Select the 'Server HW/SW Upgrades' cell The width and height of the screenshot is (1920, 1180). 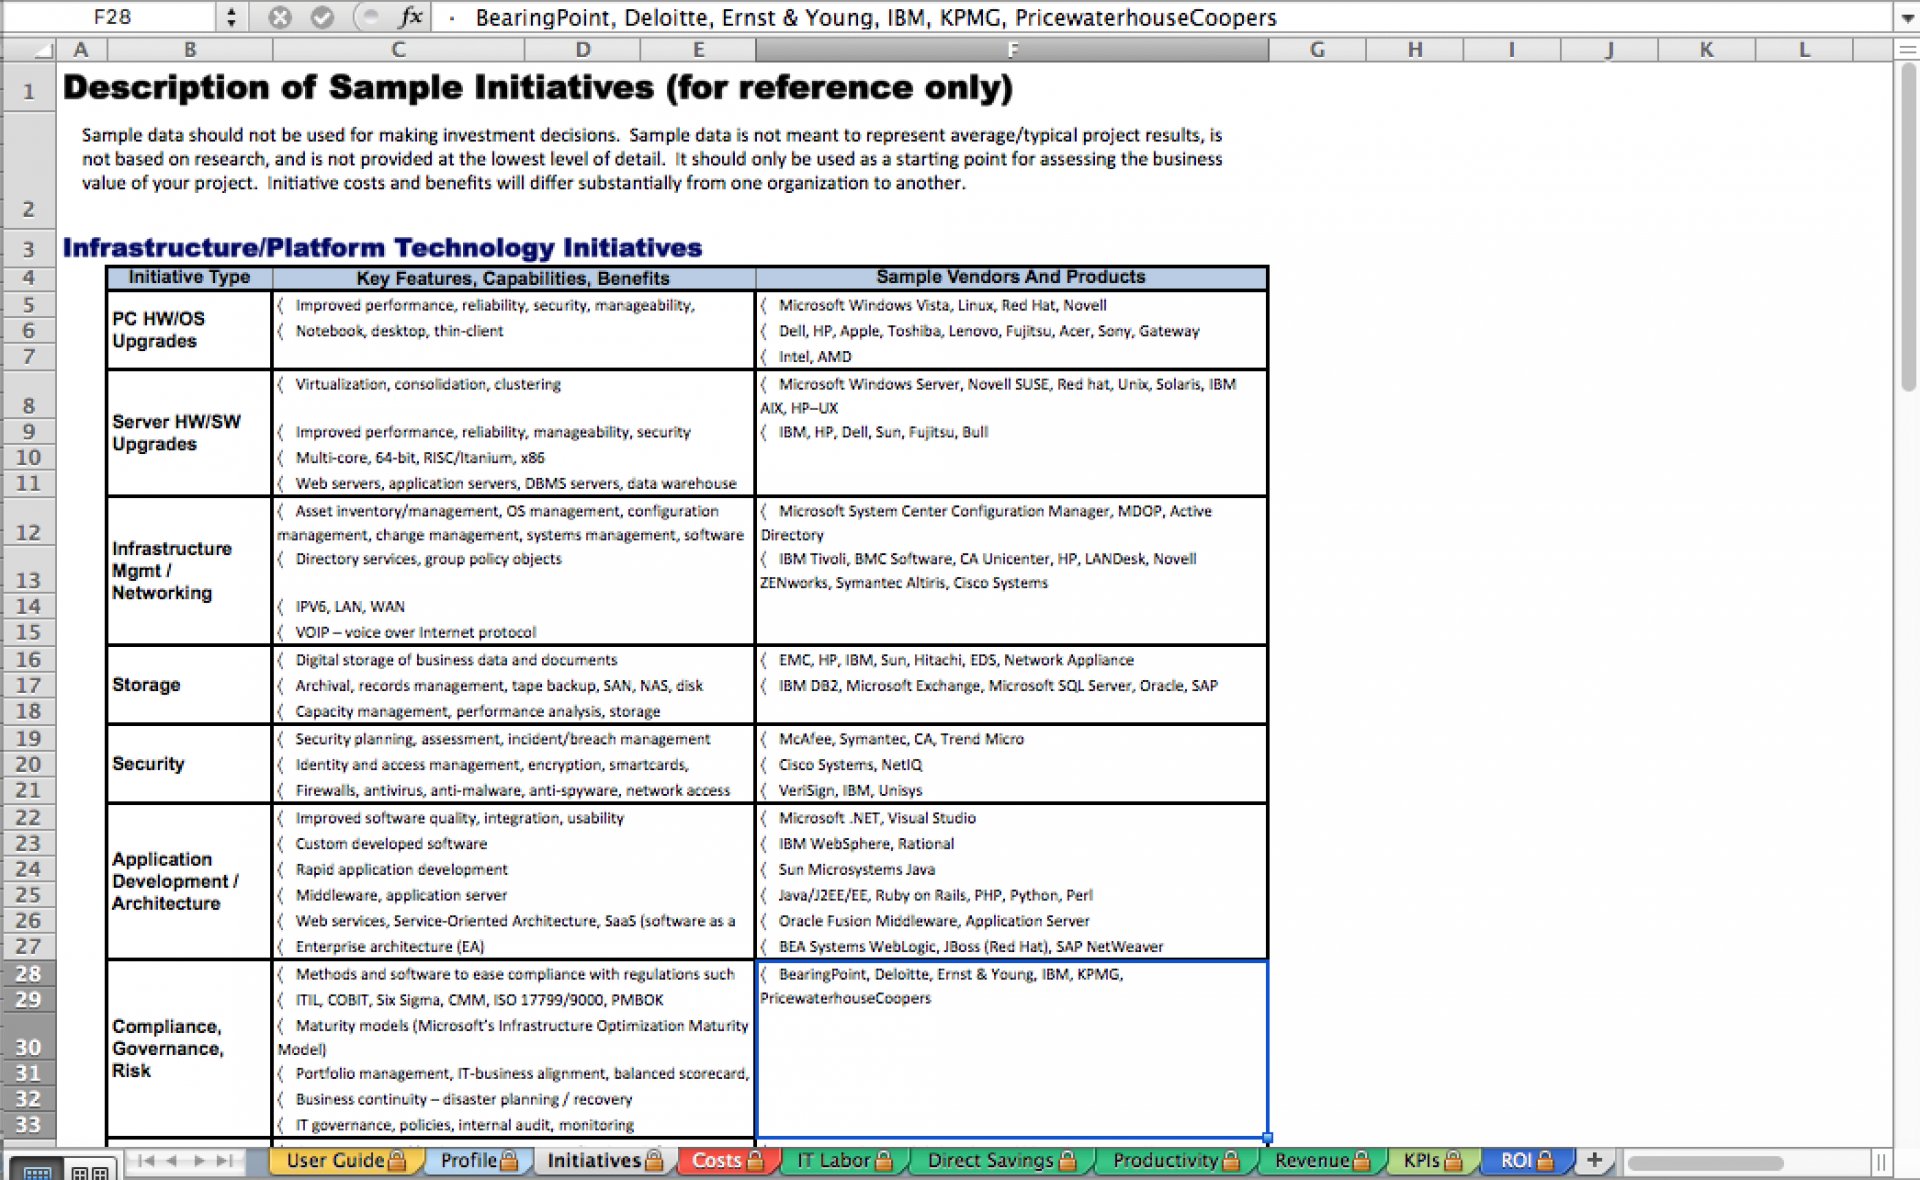(x=189, y=433)
